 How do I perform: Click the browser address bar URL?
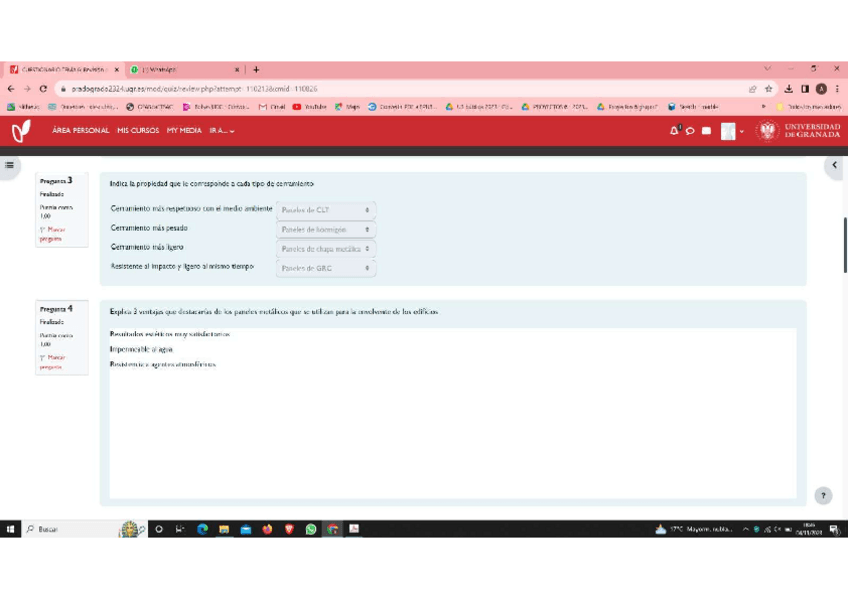tap(195, 89)
